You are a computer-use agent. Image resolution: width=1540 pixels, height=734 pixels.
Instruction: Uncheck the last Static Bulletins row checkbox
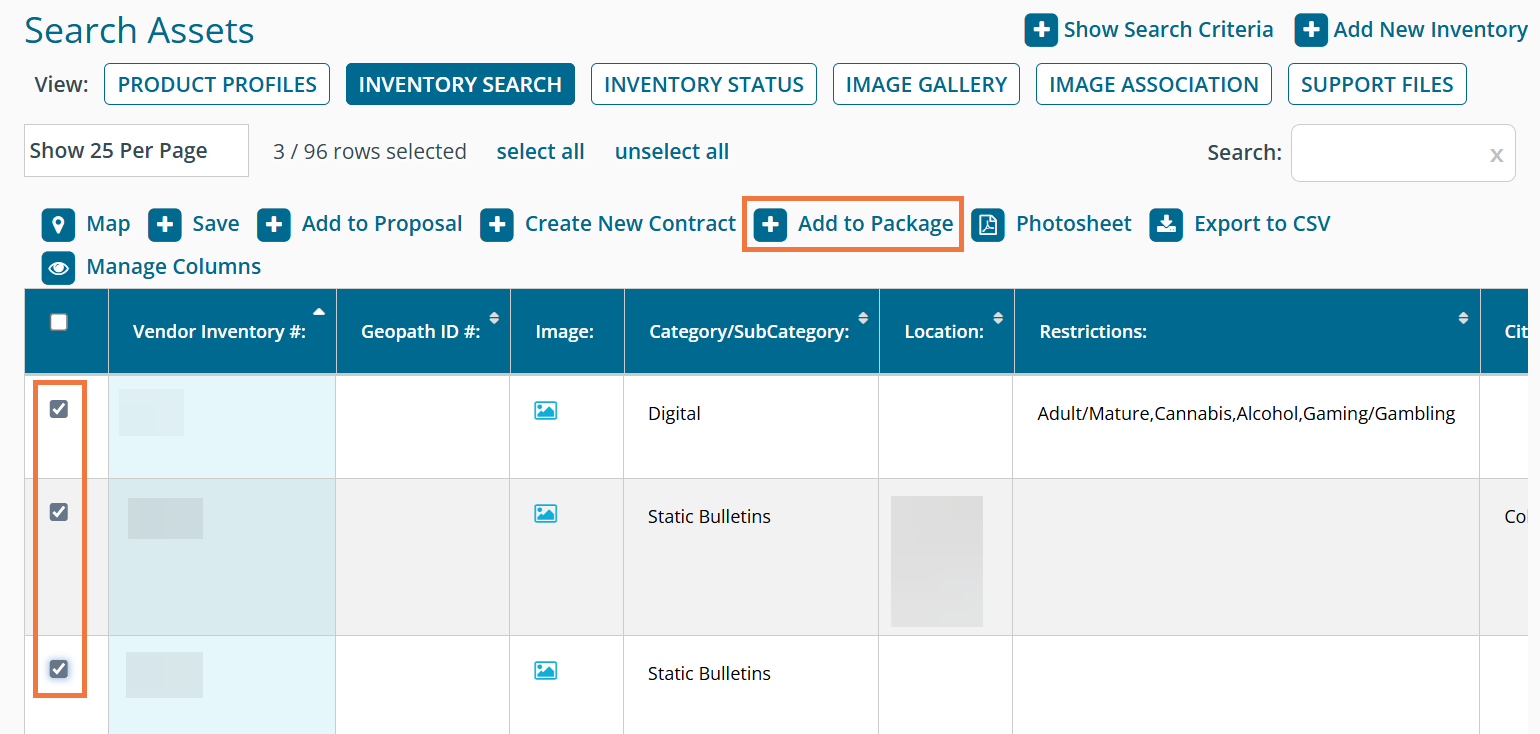pos(59,668)
